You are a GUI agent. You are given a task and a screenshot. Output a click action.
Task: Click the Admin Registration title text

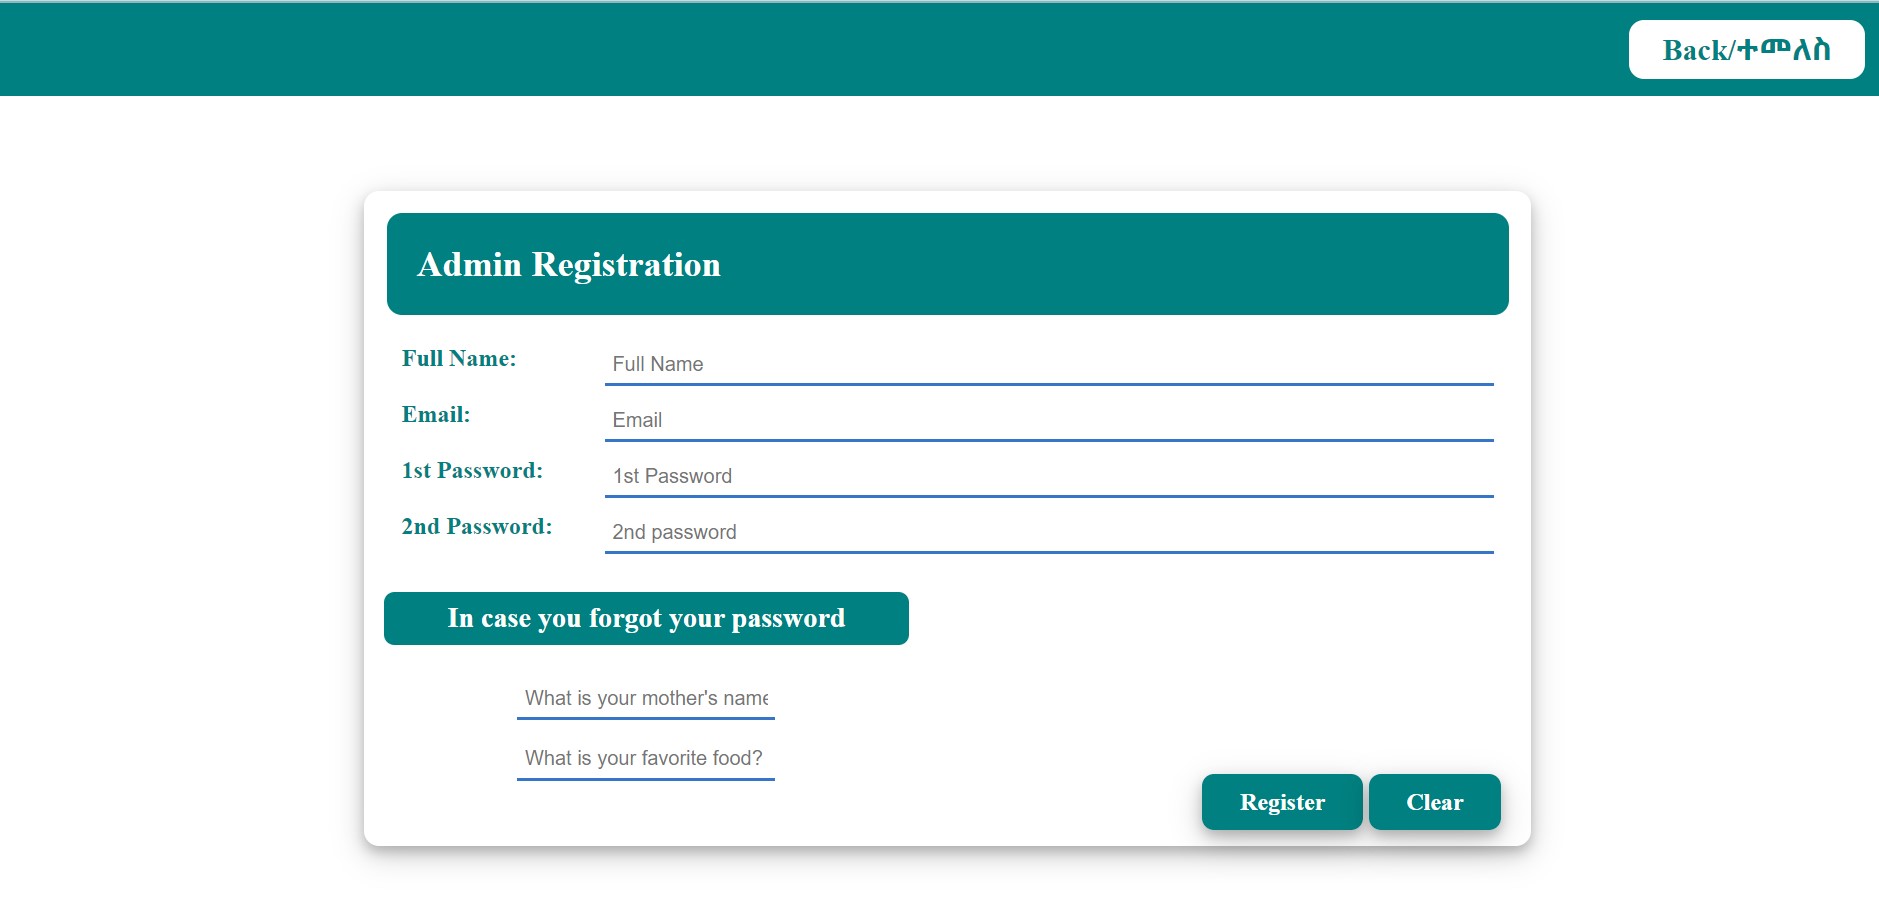click(569, 264)
